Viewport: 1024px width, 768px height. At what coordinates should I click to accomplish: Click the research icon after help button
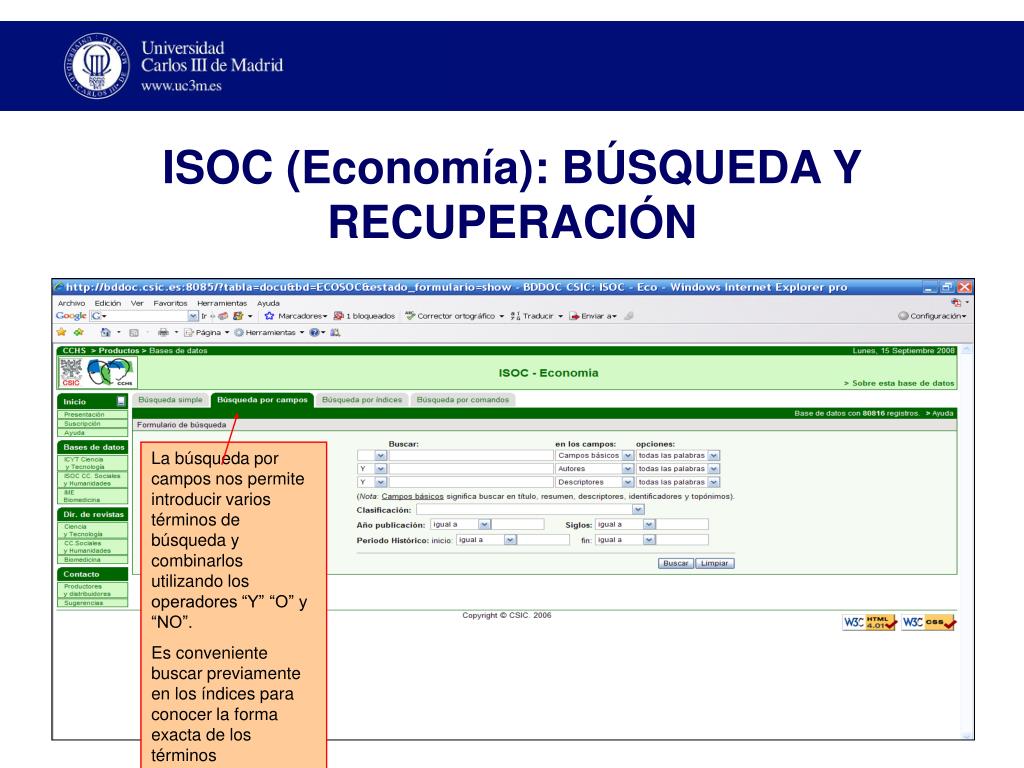coord(335,332)
